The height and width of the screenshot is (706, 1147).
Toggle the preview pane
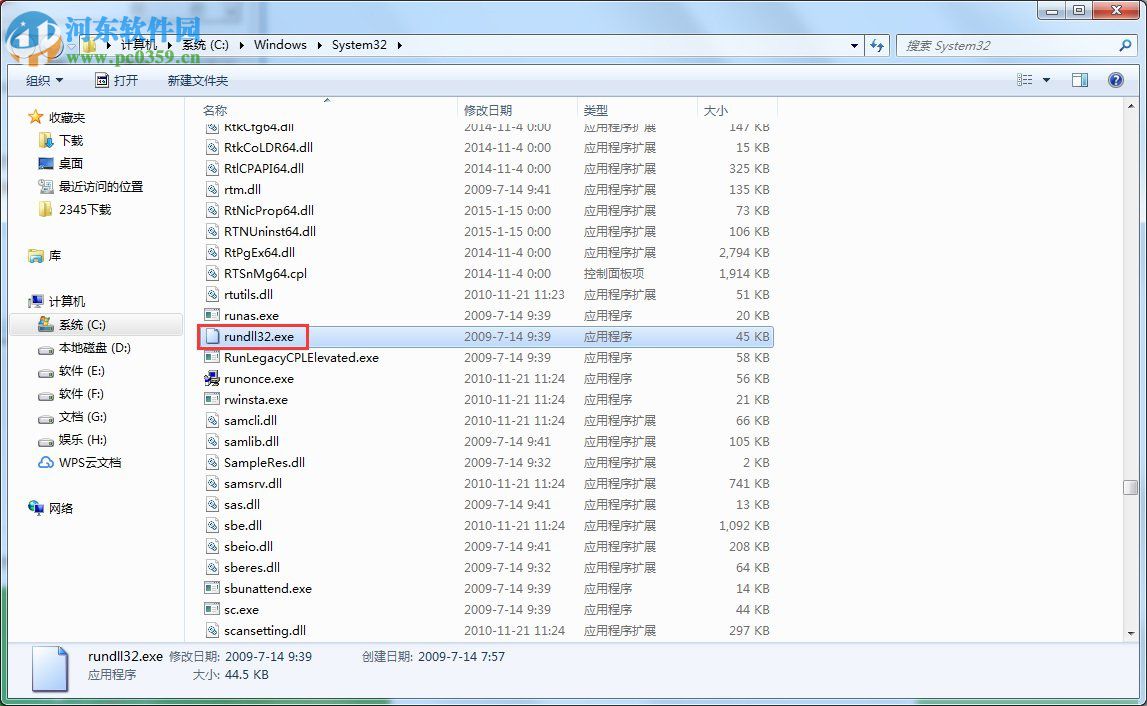coord(1079,80)
